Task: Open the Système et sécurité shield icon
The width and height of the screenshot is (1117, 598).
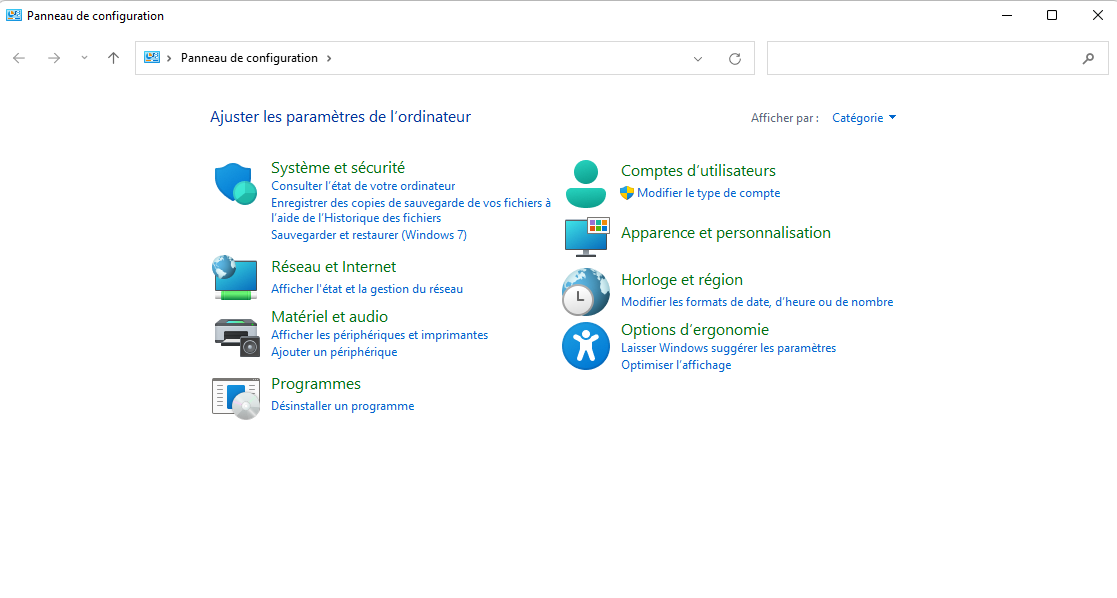Action: tap(235, 183)
